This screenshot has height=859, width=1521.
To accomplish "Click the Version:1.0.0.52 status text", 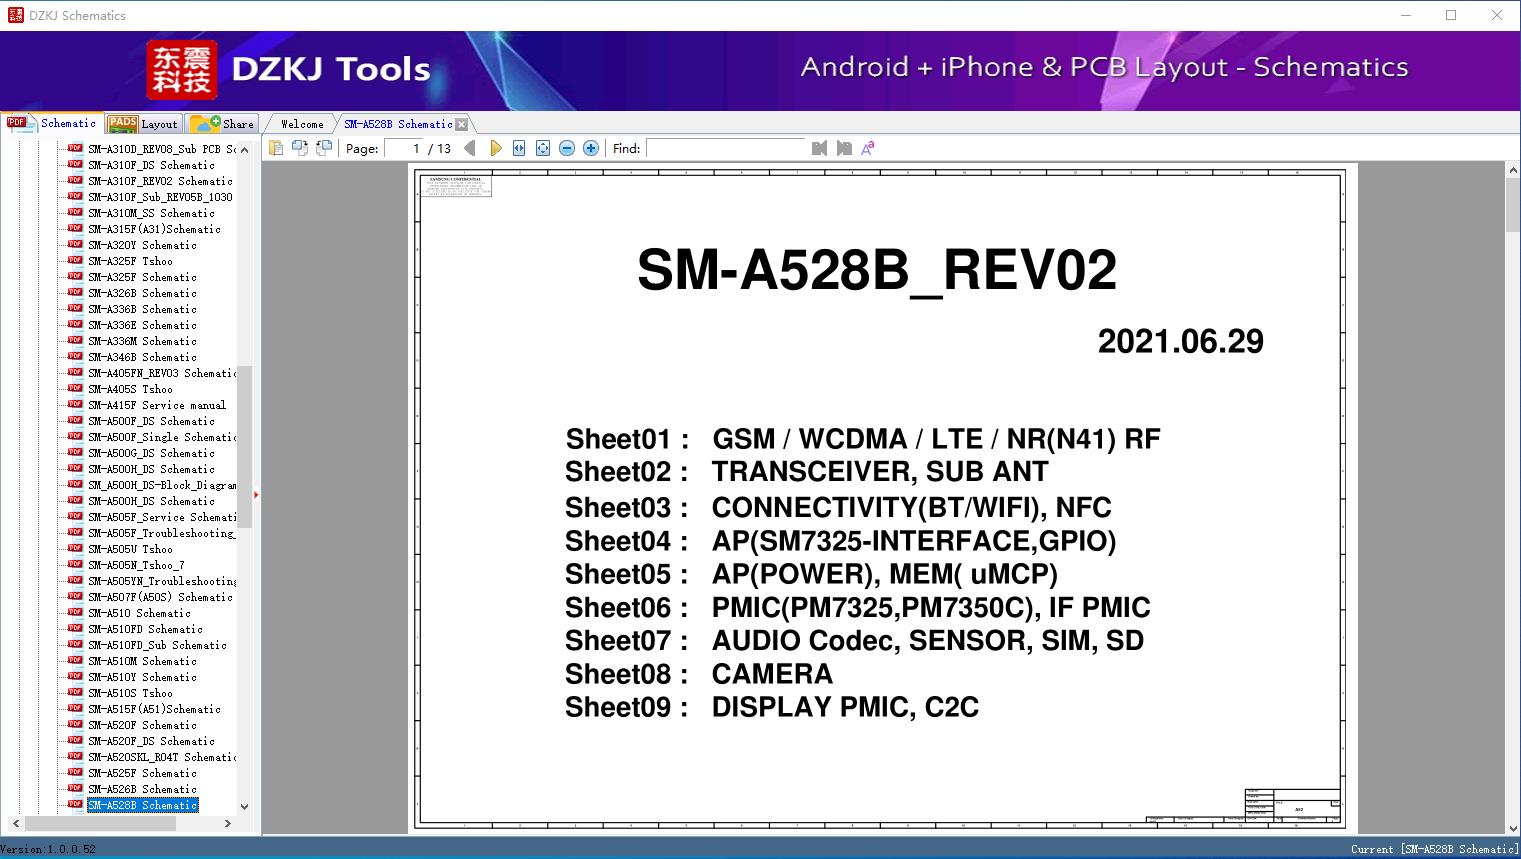I will [x=48, y=849].
